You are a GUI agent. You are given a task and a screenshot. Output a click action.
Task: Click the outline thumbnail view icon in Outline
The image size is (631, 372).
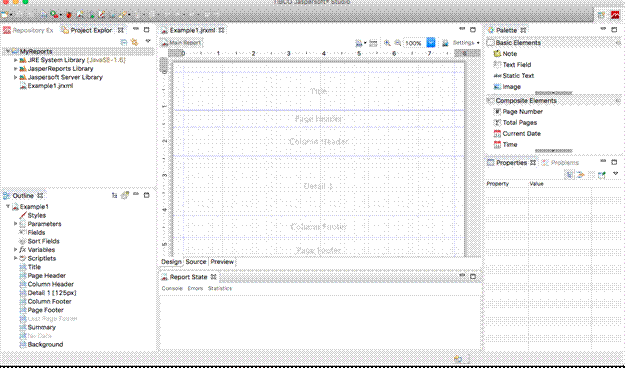[125, 196]
